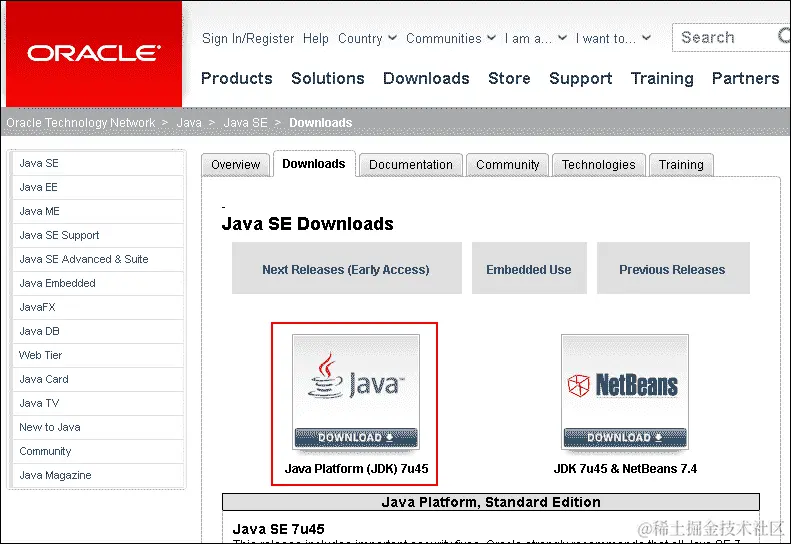
Task: Switch to the Technologies tab
Action: click(x=599, y=165)
